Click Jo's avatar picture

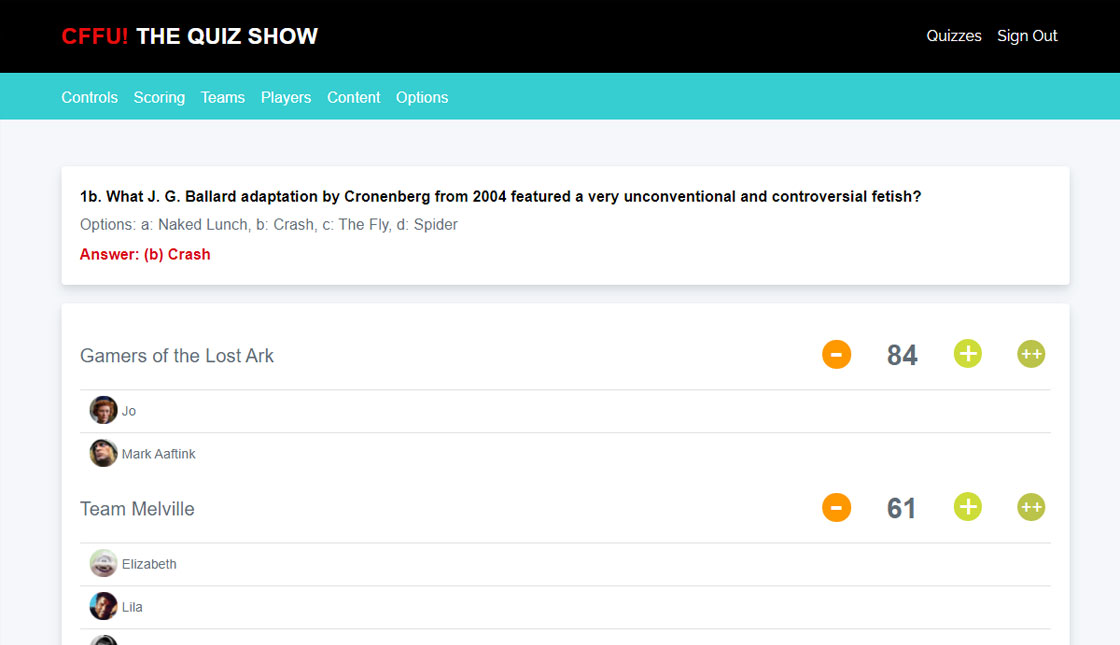coord(103,410)
